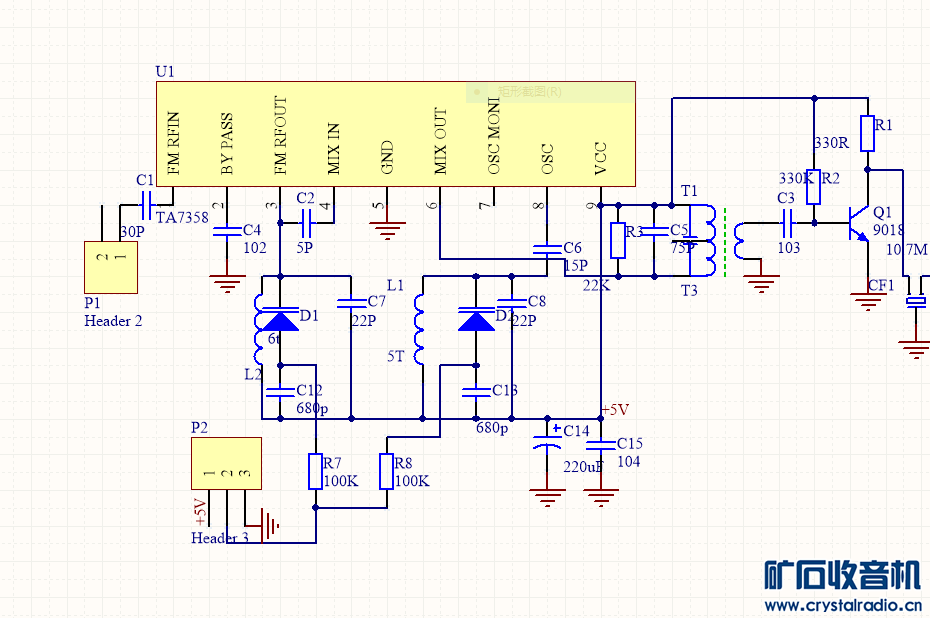The image size is (930, 618).
Task: Click the T3 label below transformer
Action: (x=689, y=291)
